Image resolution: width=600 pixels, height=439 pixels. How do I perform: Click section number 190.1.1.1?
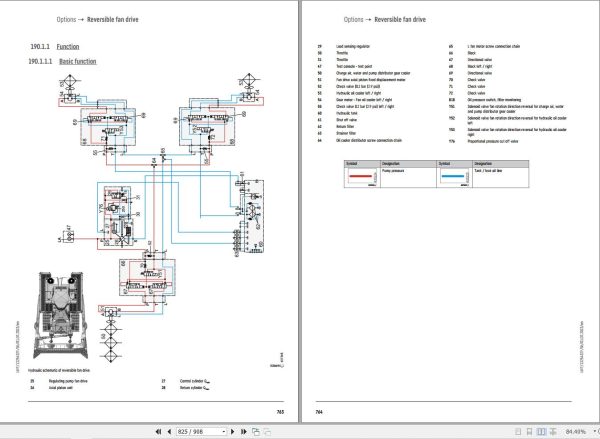[40, 61]
